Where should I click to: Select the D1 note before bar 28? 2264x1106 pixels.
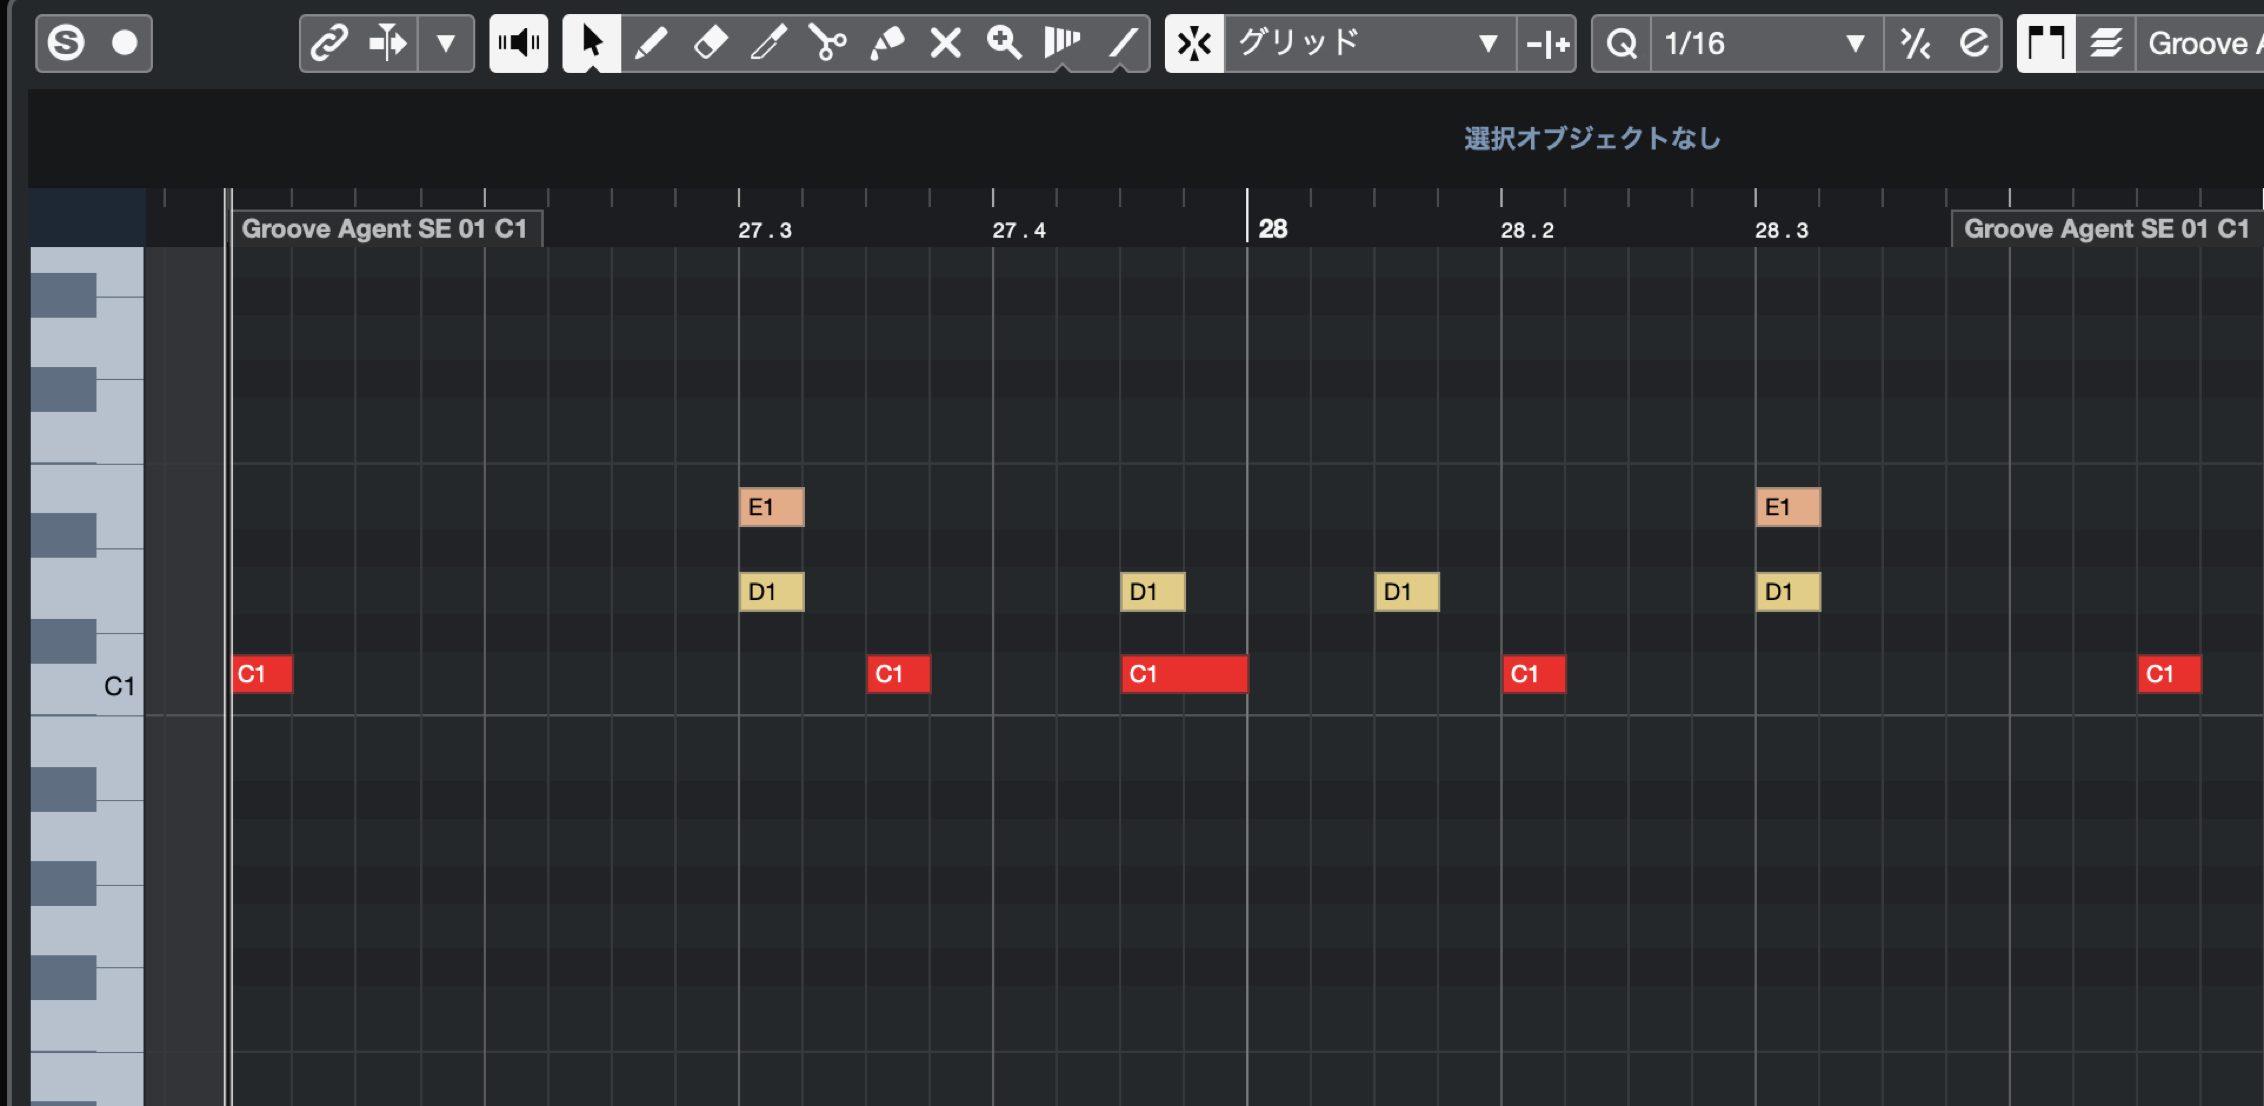(1153, 592)
